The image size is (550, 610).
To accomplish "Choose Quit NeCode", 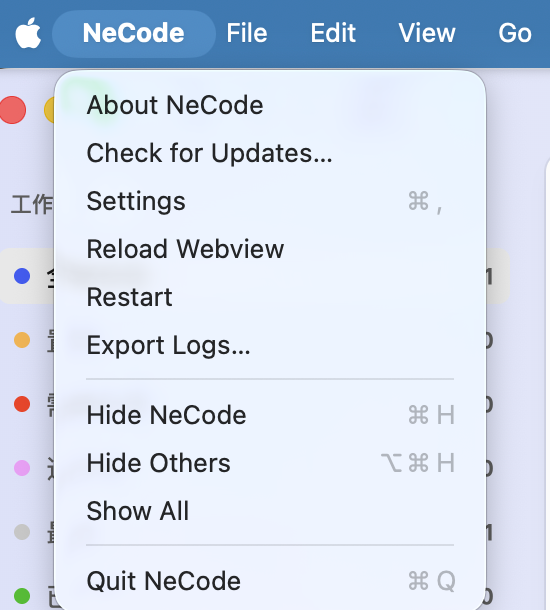I will (270, 581).
